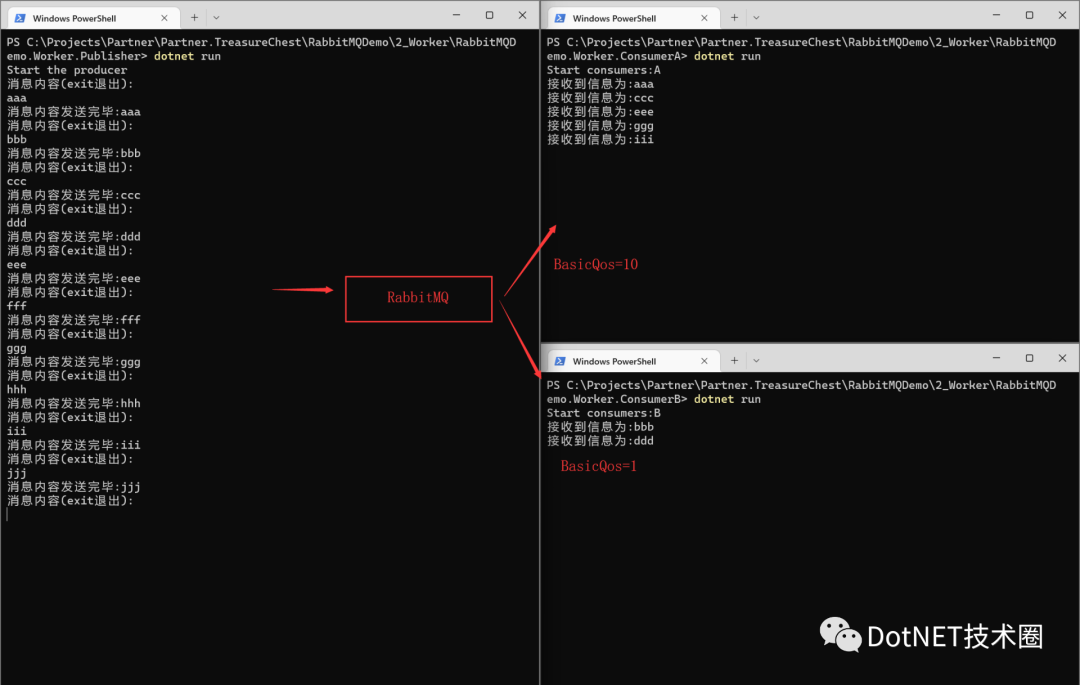Click 'dotnet run' command in ConsumerB window
The height and width of the screenshot is (685, 1080).
[x=727, y=399]
